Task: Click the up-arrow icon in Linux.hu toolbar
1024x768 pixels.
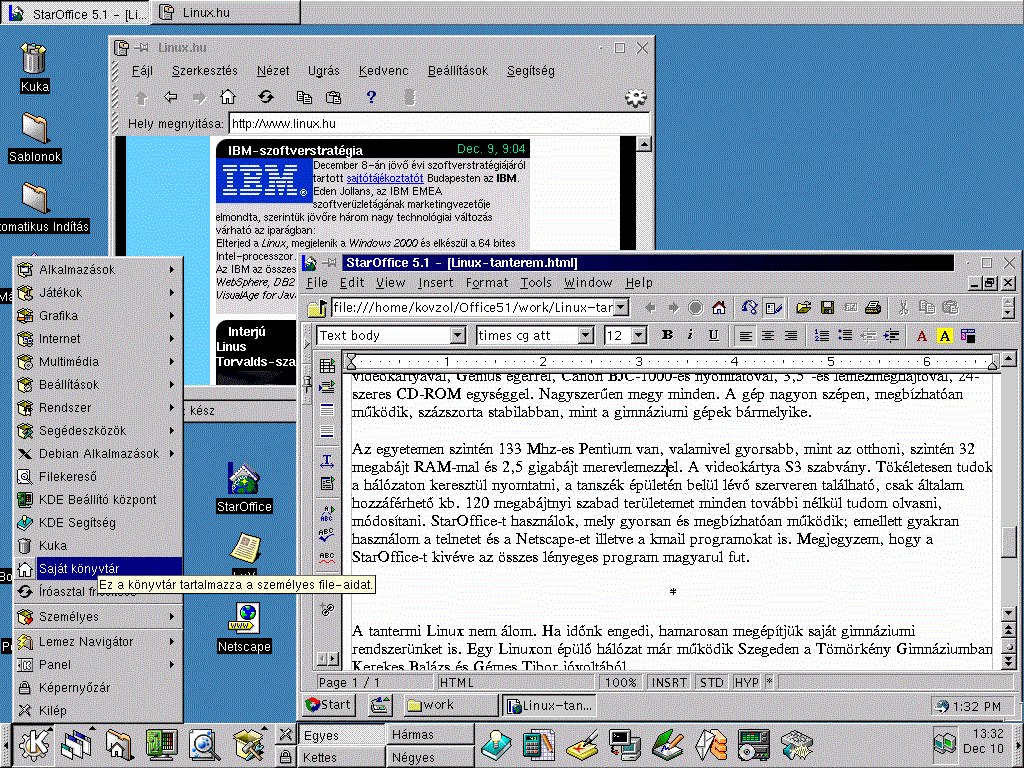Action: pos(141,98)
